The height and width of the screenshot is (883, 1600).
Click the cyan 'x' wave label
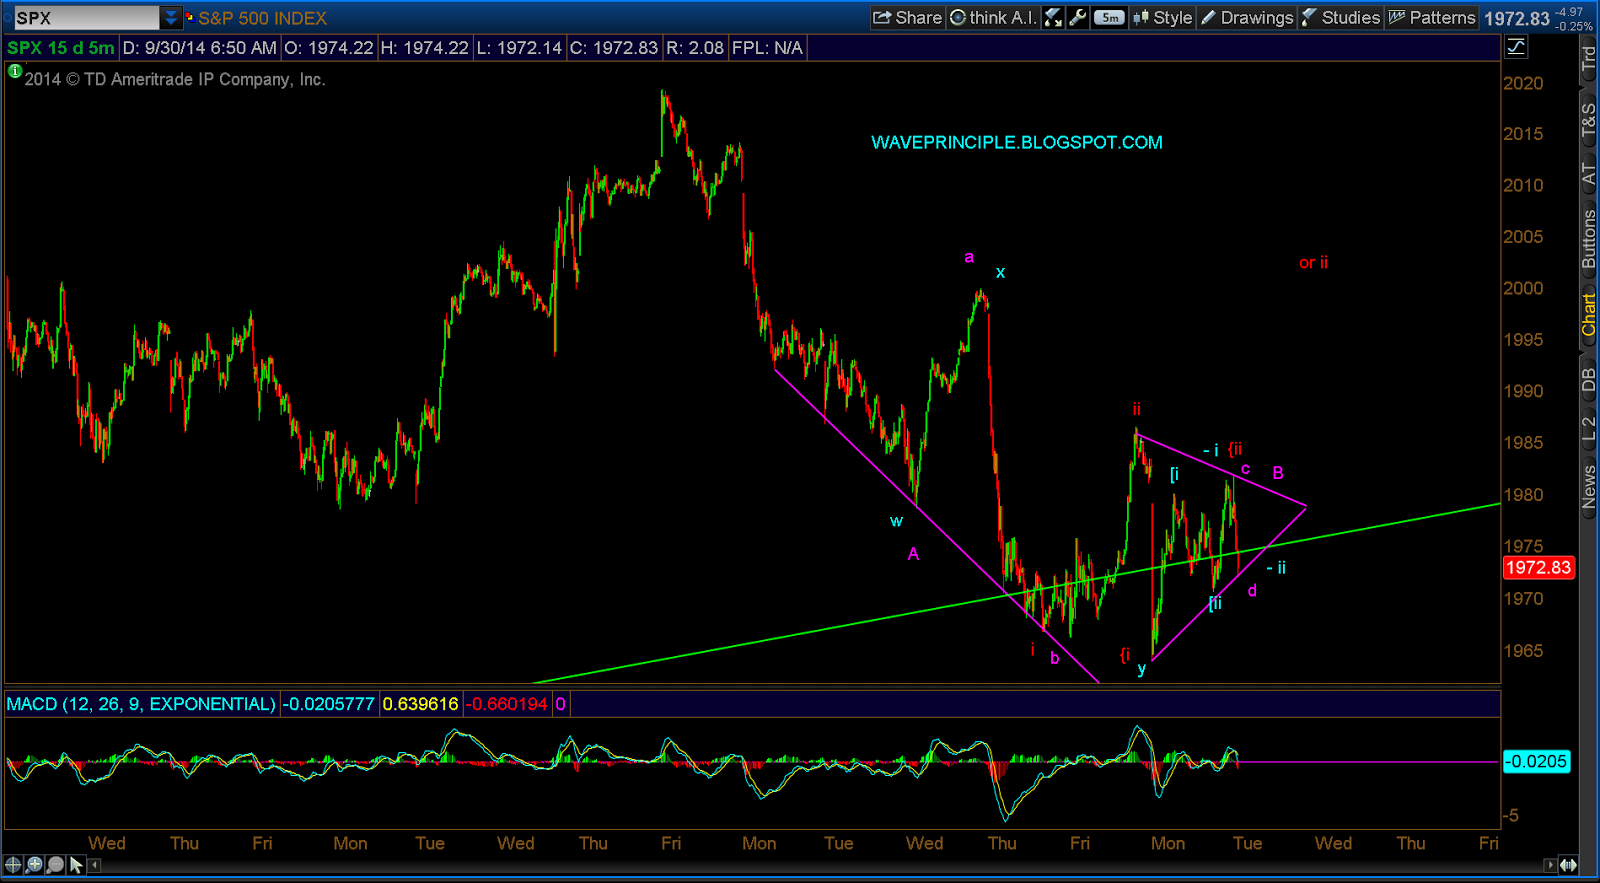[1000, 272]
